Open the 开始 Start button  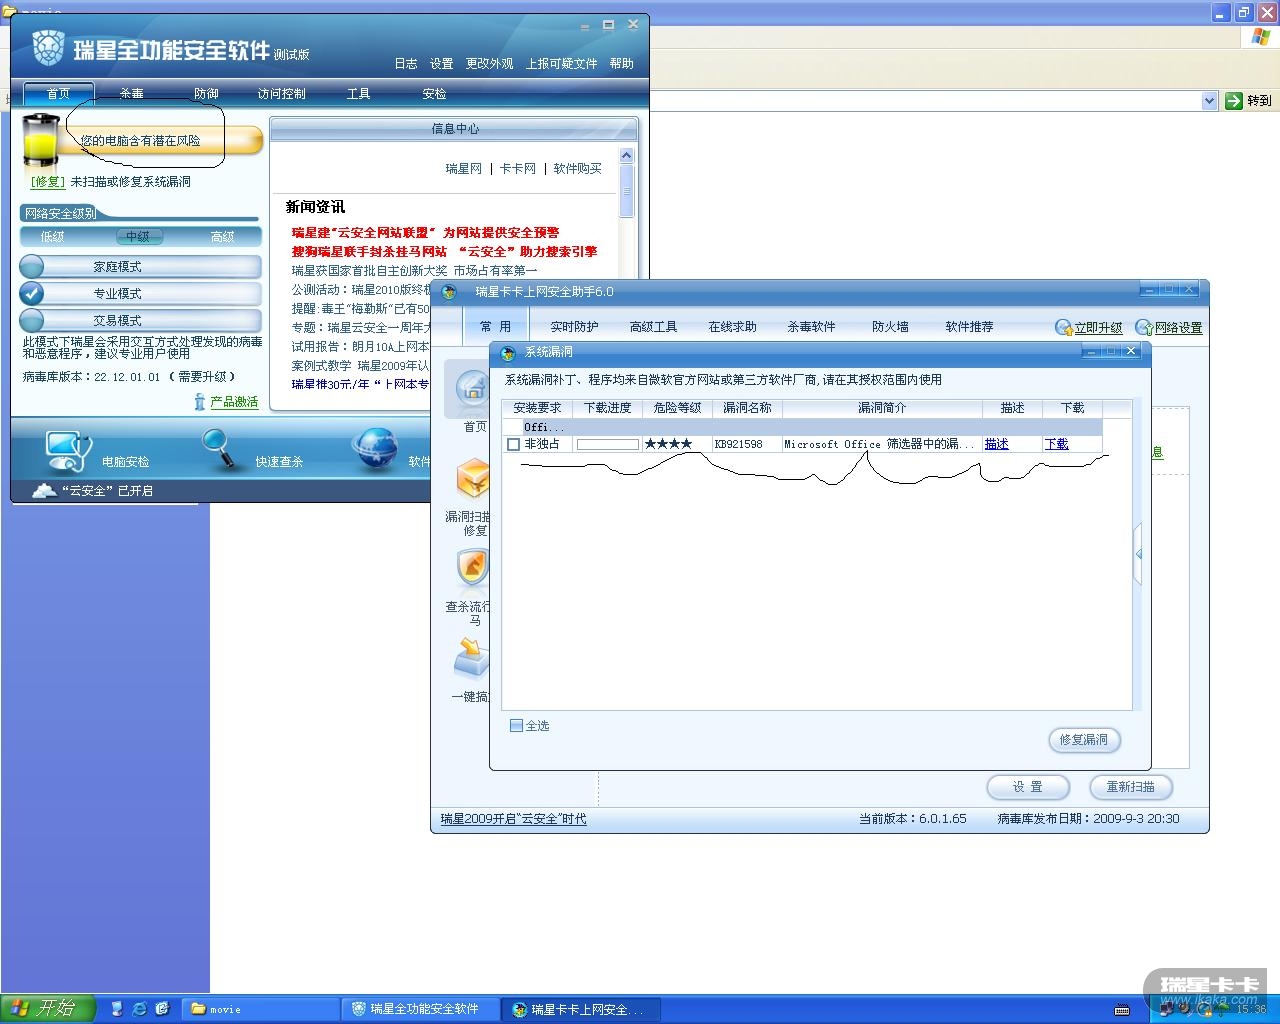pyautogui.click(x=48, y=1008)
